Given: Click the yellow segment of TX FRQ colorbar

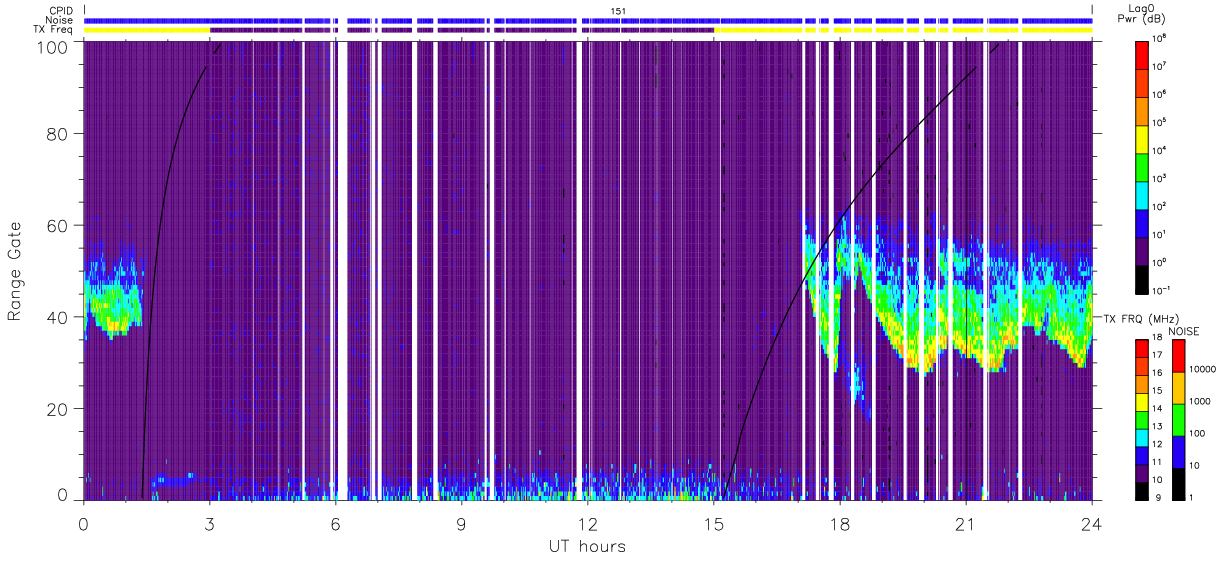Looking at the screenshot, I should click(x=1142, y=402).
